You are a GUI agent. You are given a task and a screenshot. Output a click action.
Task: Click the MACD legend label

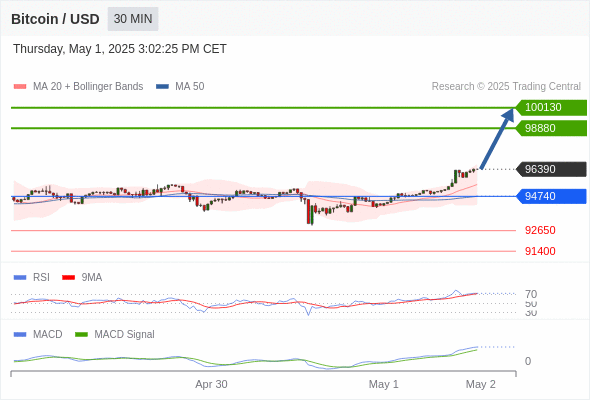coord(47,335)
